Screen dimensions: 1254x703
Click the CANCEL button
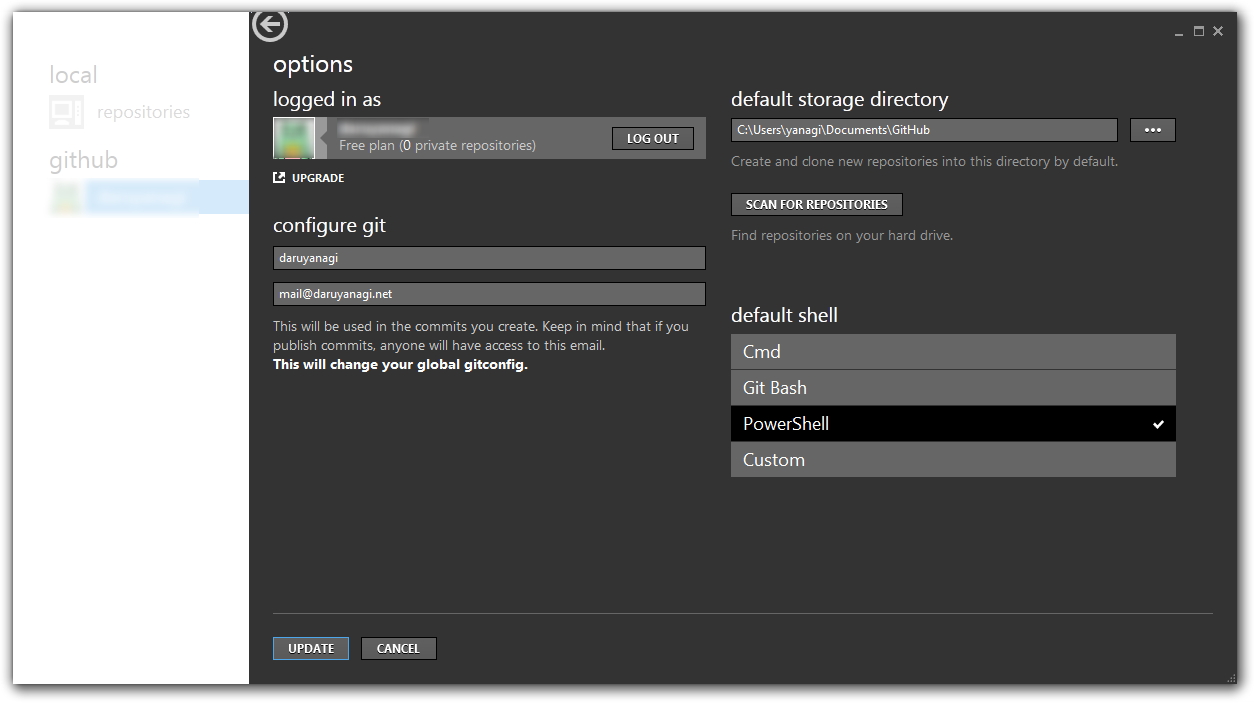(x=398, y=648)
